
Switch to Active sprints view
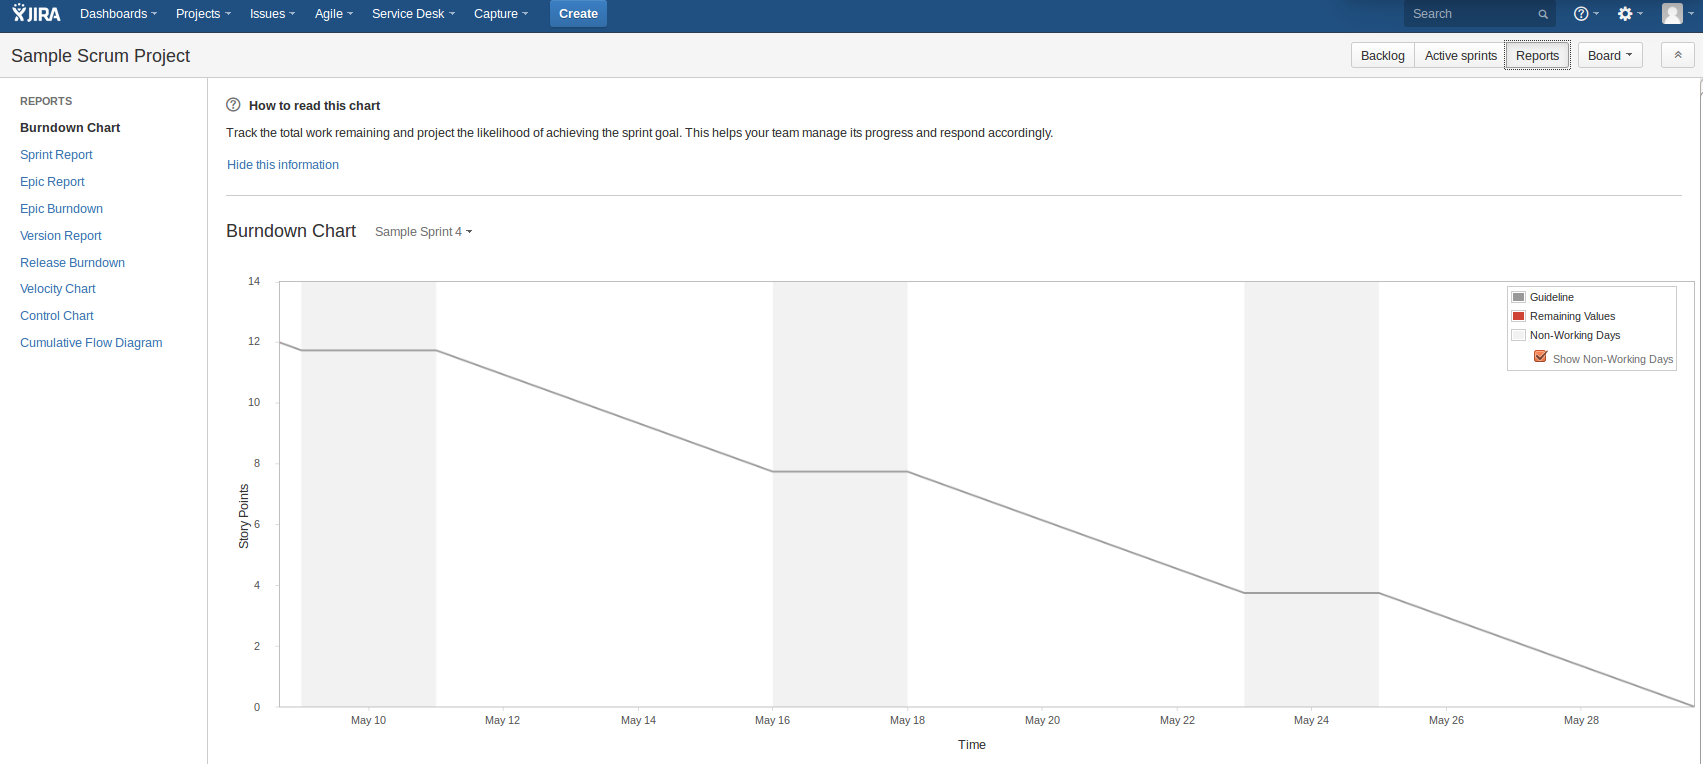1460,56
